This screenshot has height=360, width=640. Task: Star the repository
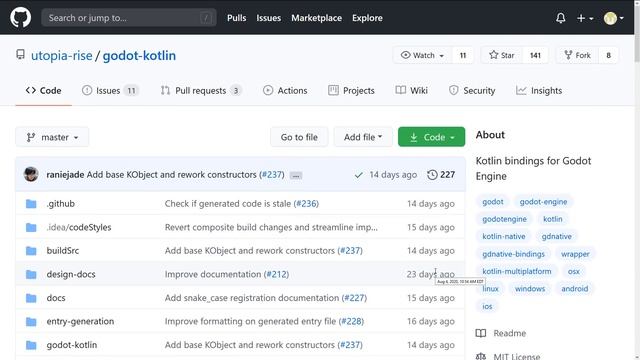[x=502, y=55]
